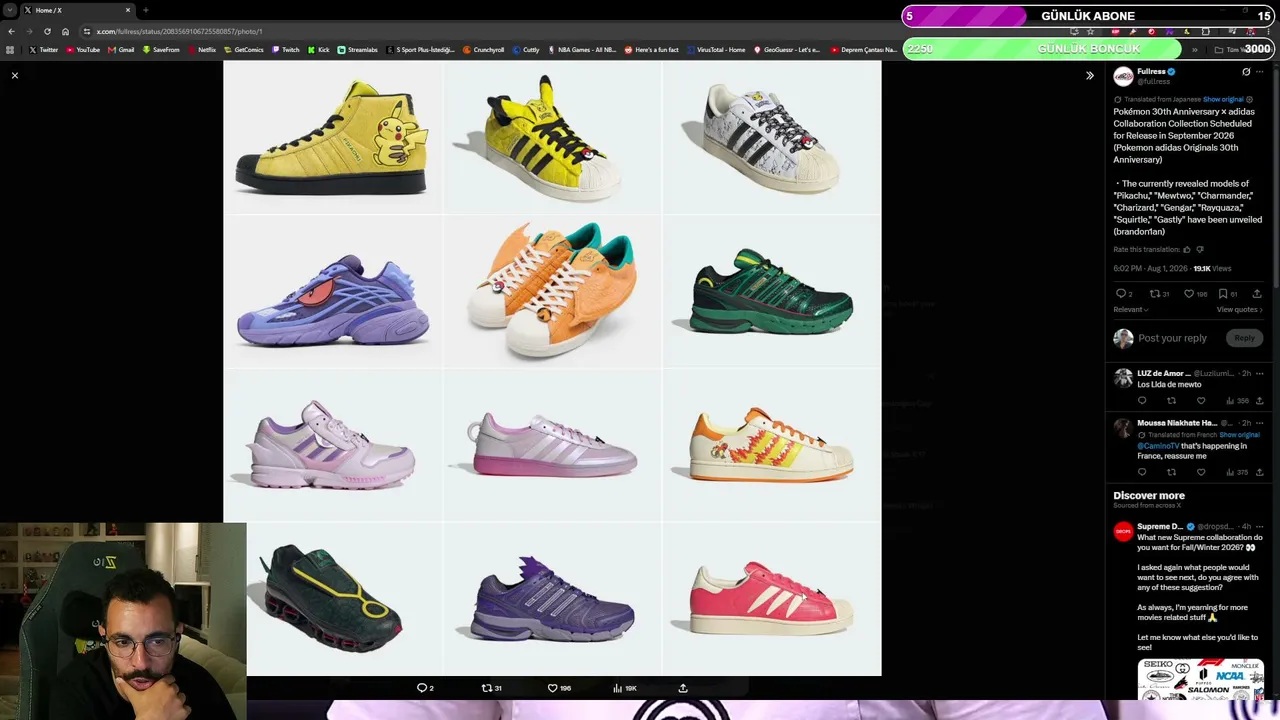Image resolution: width=1280 pixels, height=720 pixels.
Task: Click the @CaminoTV mention link
Action: click(1158, 446)
